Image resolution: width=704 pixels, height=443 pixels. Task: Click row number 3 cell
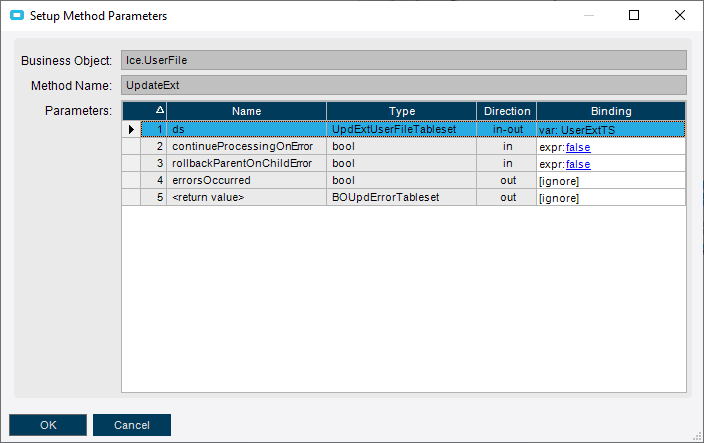click(154, 163)
